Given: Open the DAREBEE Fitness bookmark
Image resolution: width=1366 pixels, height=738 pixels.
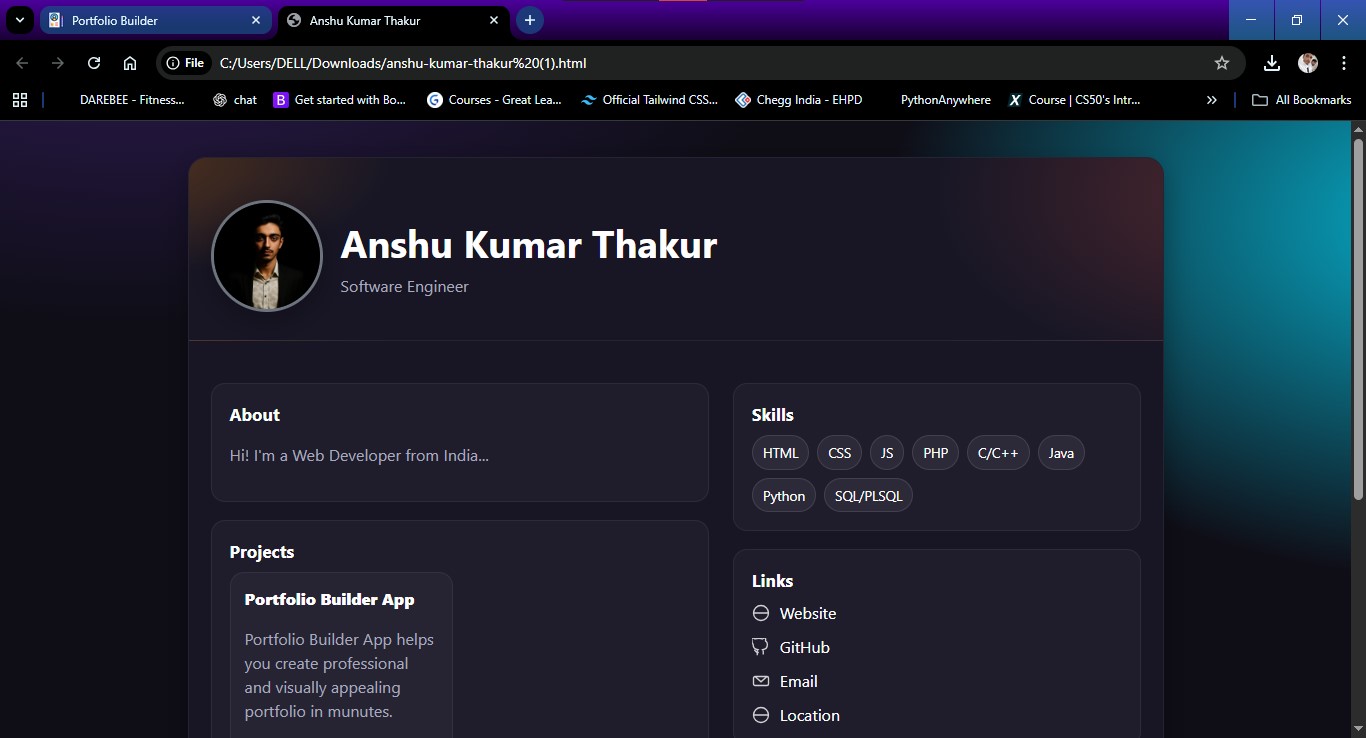Looking at the screenshot, I should pyautogui.click(x=132, y=100).
